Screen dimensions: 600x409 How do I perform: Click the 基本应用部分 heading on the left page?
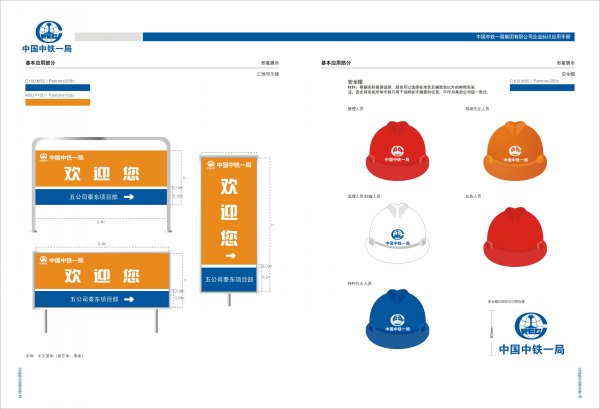tap(41, 62)
